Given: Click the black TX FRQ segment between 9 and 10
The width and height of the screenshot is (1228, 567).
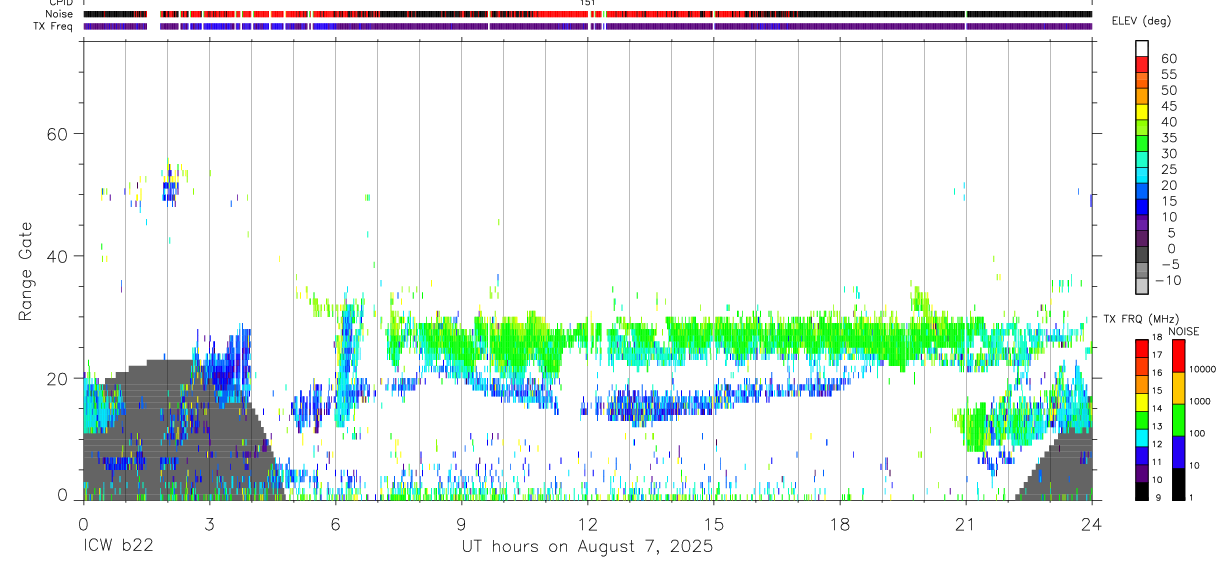Looking at the screenshot, I should pyautogui.click(x=1142, y=491).
